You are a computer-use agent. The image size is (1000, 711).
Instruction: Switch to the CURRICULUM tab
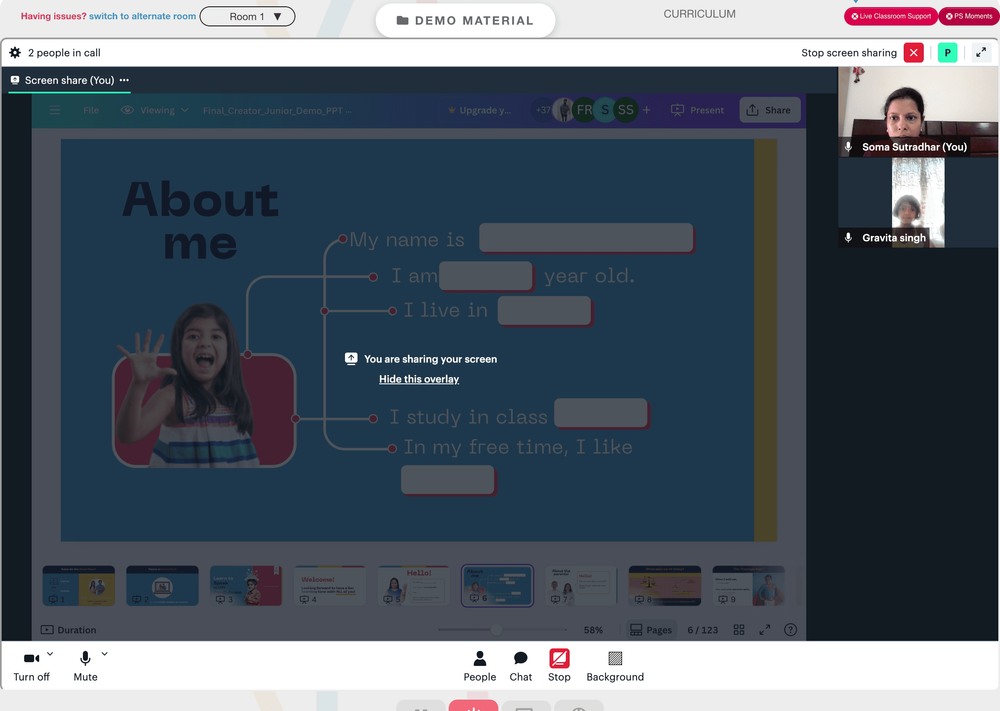tap(699, 14)
